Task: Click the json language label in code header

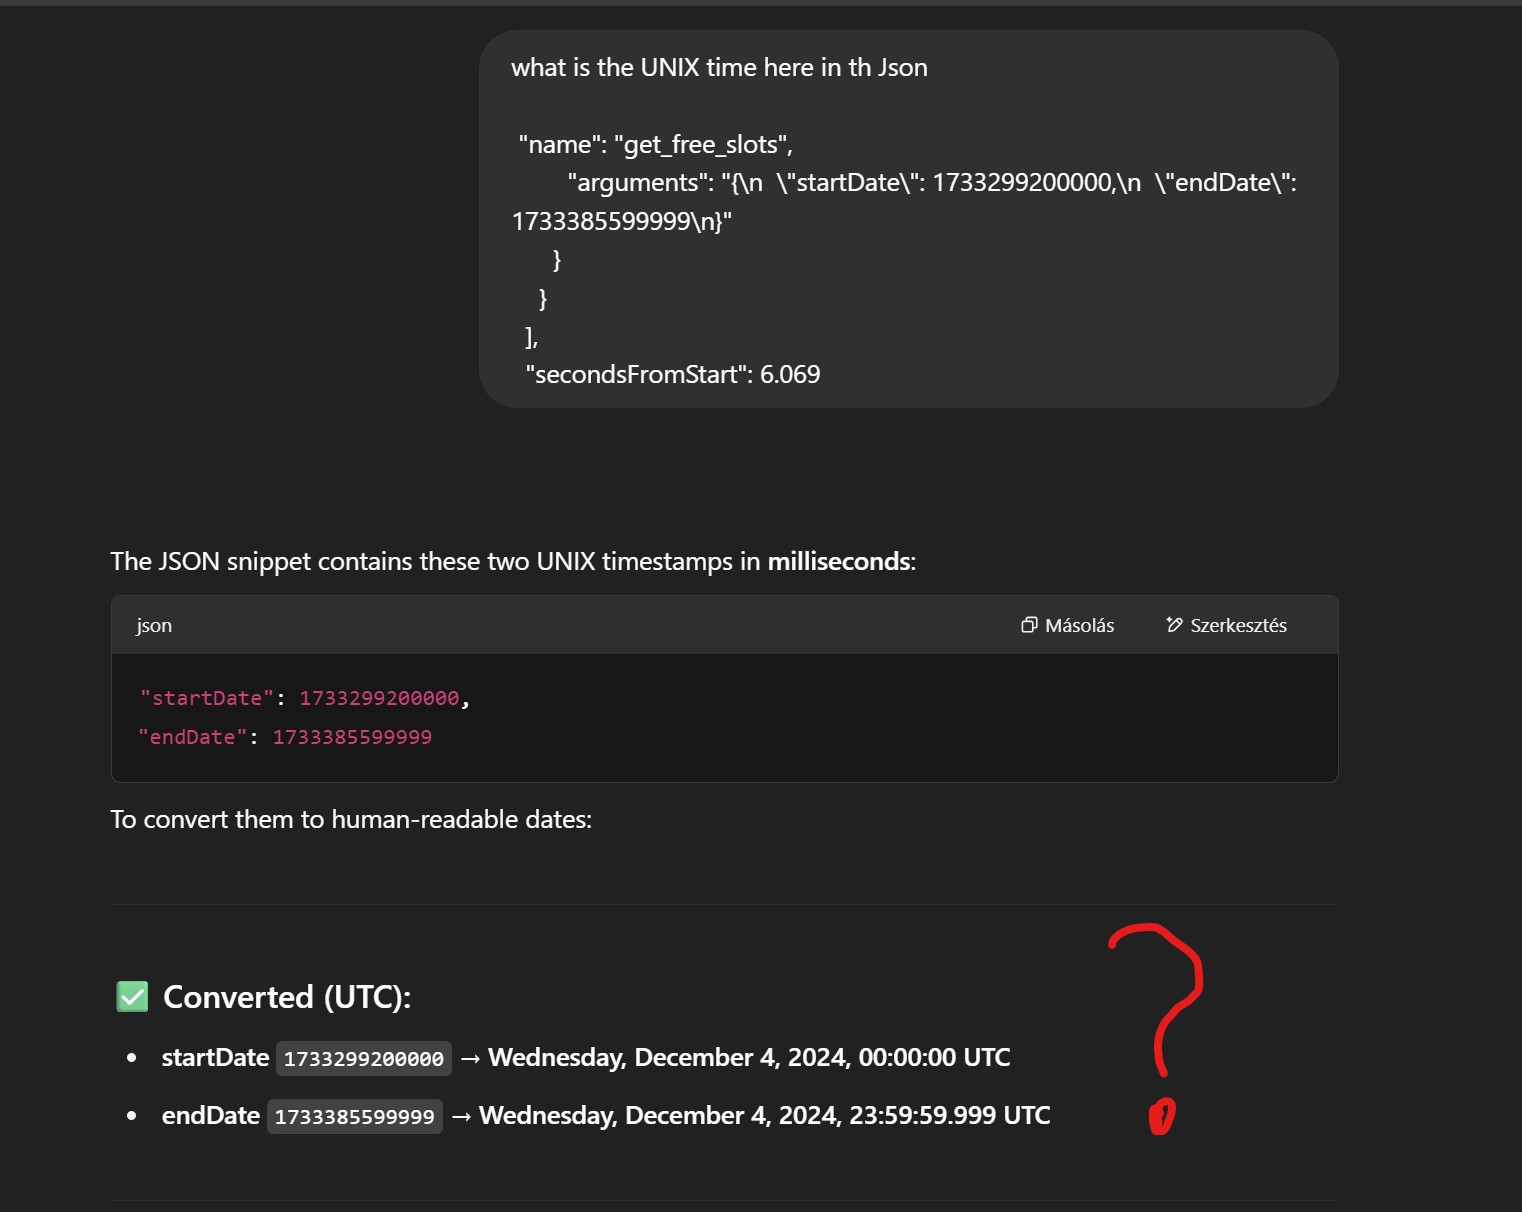Action: 154,625
